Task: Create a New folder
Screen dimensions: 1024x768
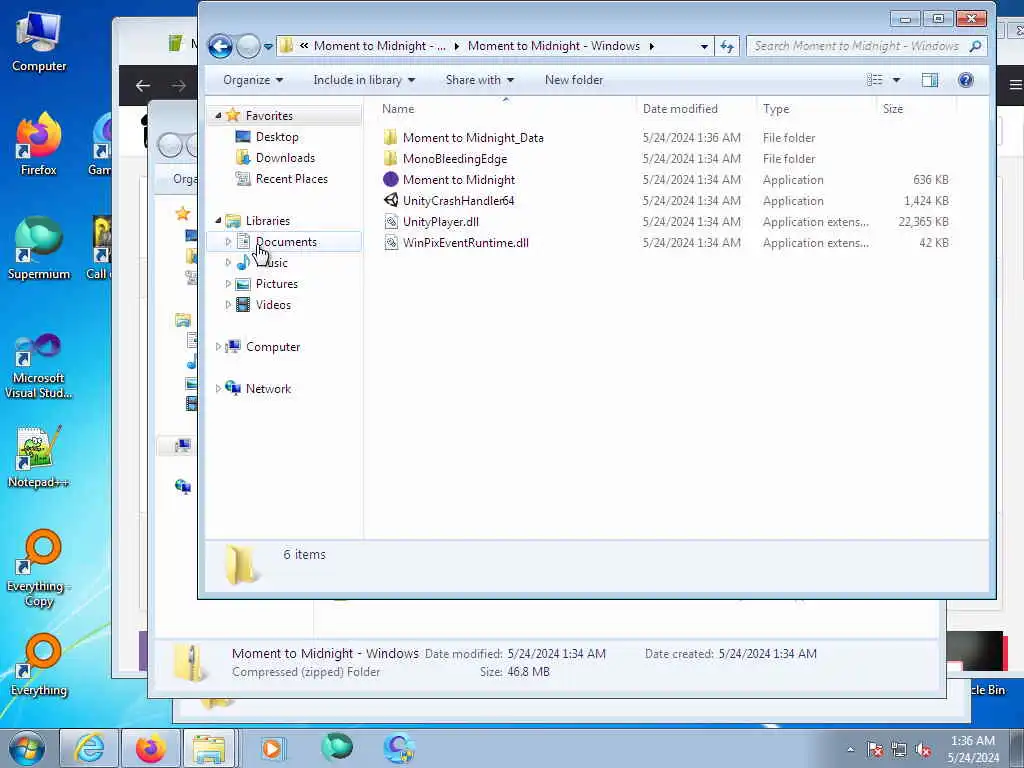Action: (574, 80)
